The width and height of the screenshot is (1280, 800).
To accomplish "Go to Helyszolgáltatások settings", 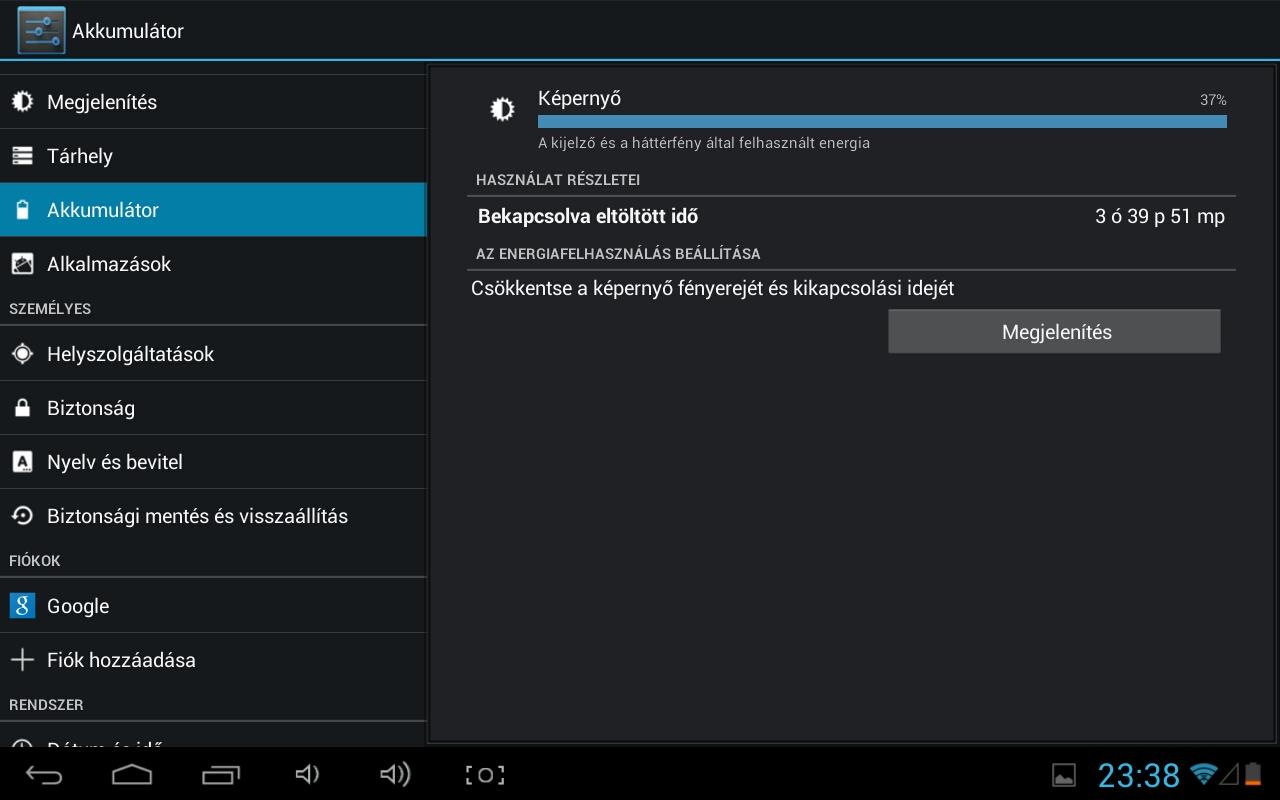I will (x=130, y=354).
